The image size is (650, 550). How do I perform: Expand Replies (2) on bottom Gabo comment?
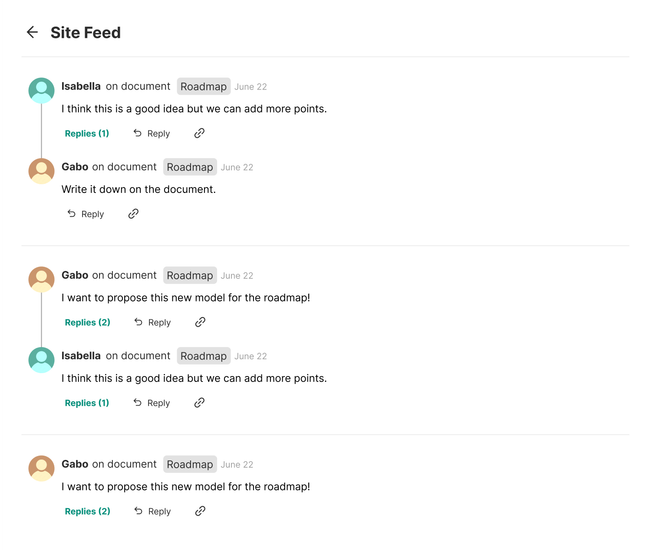87,511
